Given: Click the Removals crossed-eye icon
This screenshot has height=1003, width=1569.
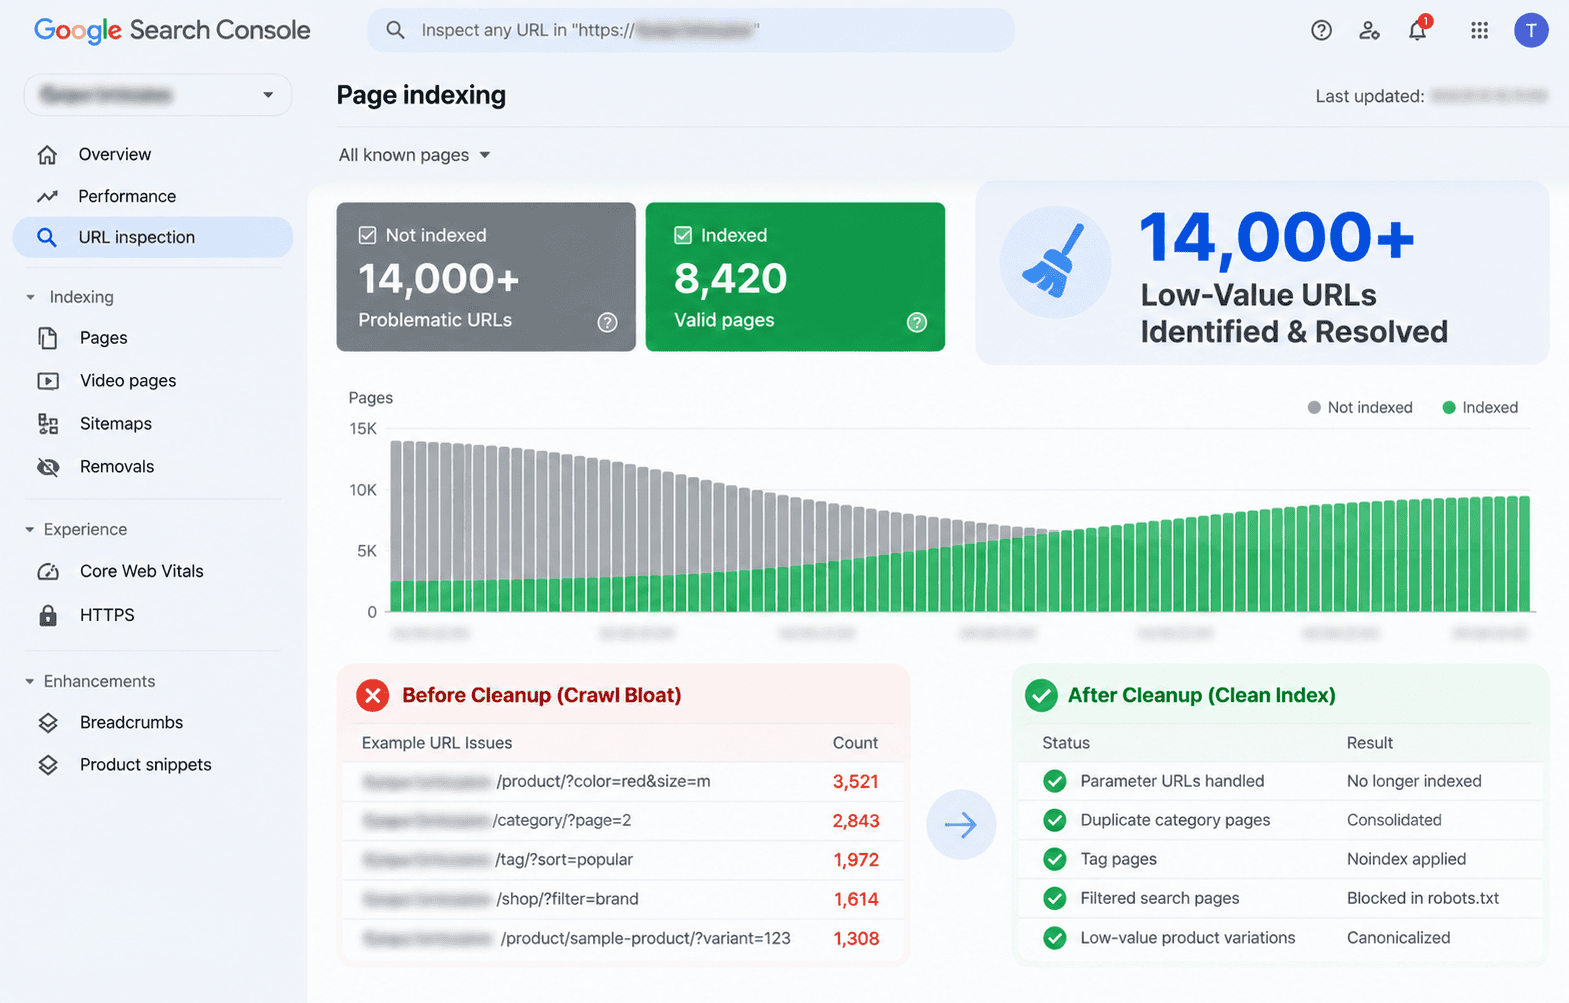Looking at the screenshot, I should 47,467.
